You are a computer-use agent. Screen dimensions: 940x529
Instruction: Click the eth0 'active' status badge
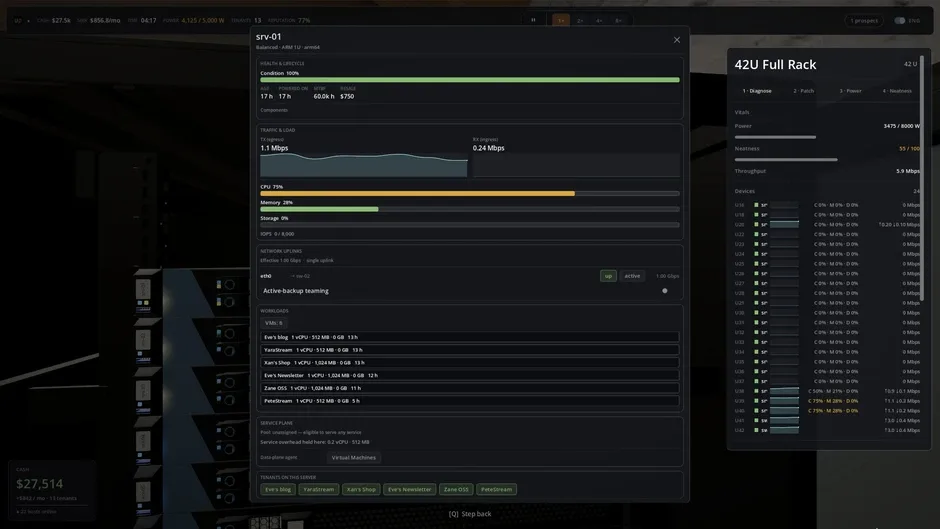click(x=632, y=276)
